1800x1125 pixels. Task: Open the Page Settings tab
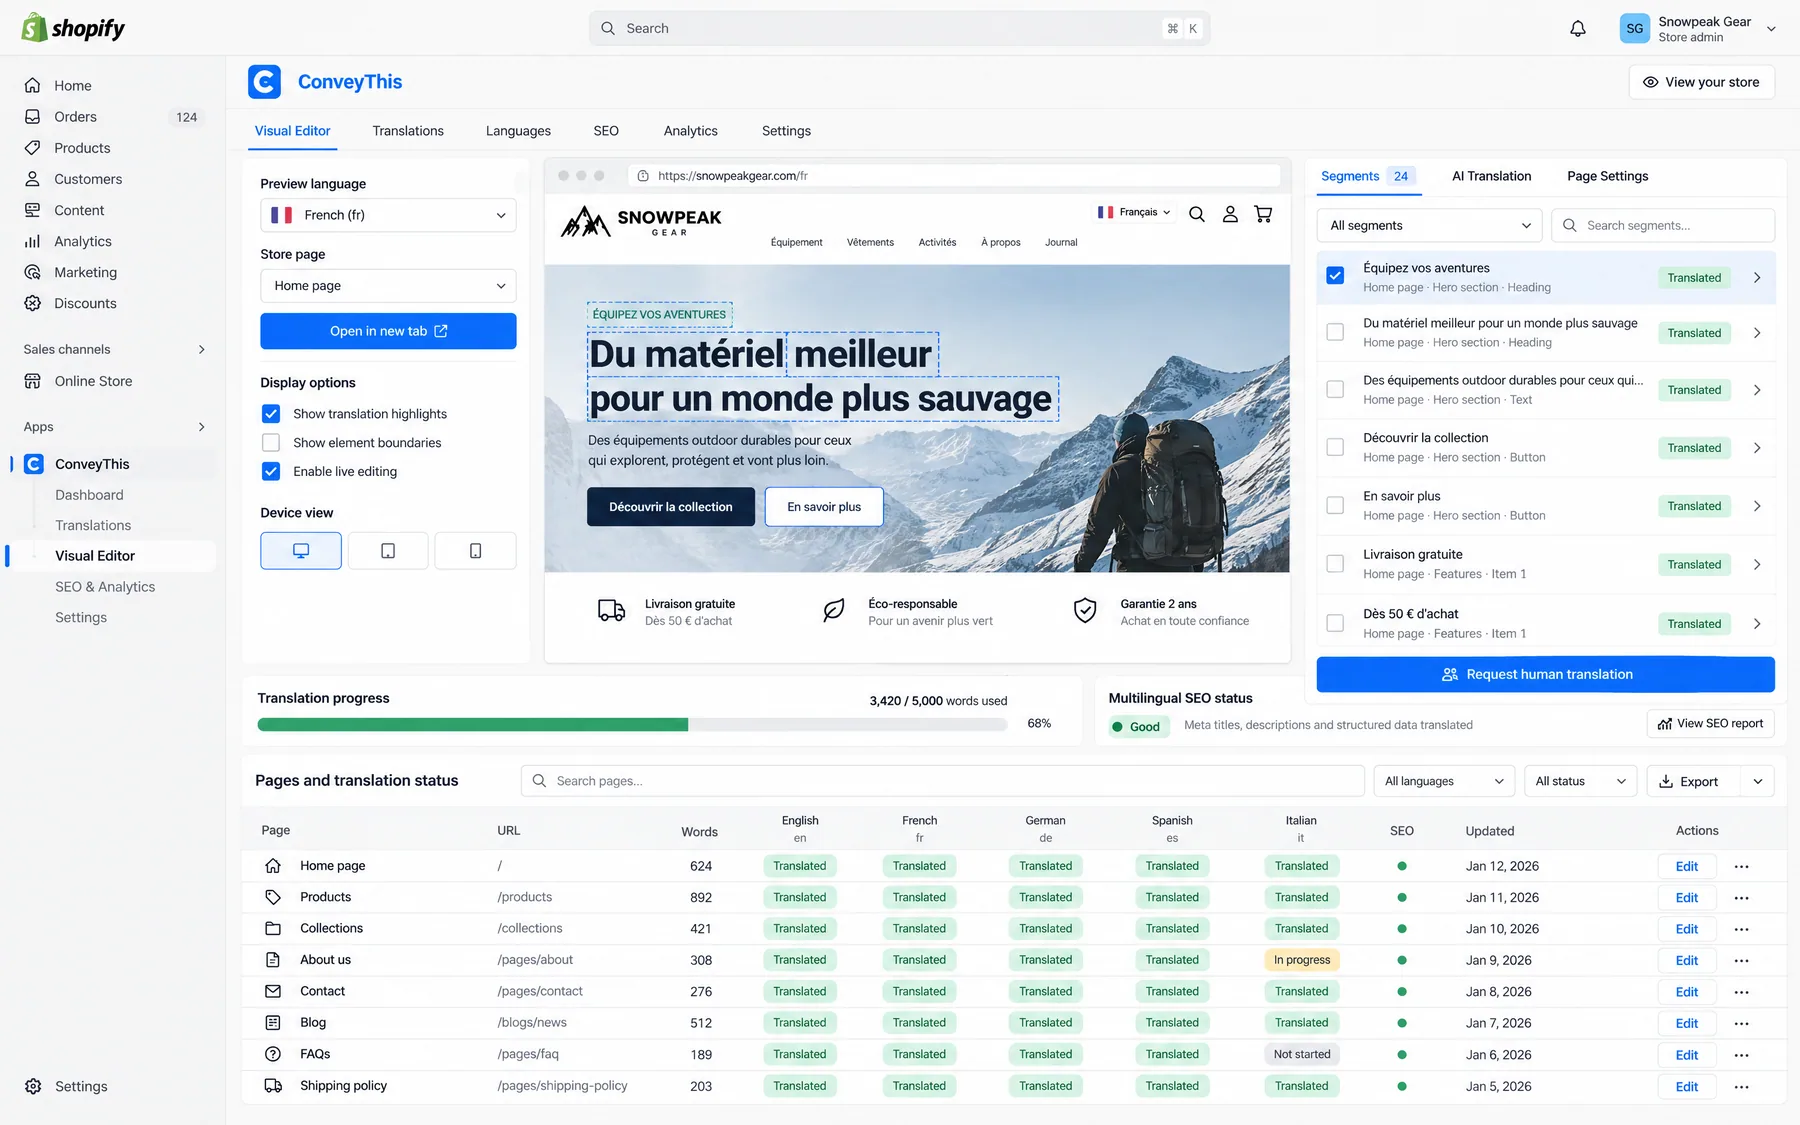pos(1608,176)
